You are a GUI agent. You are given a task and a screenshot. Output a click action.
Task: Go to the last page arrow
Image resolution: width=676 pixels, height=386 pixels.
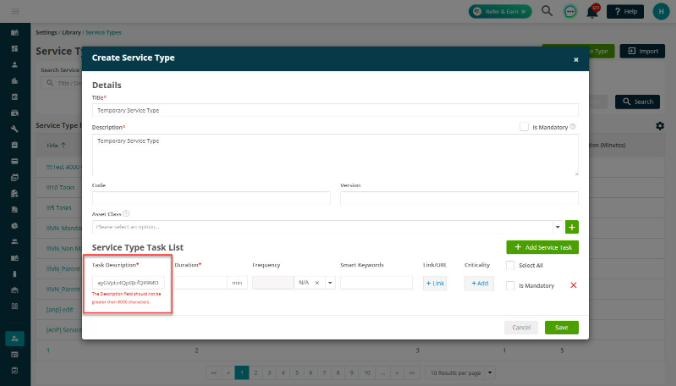[412, 373]
